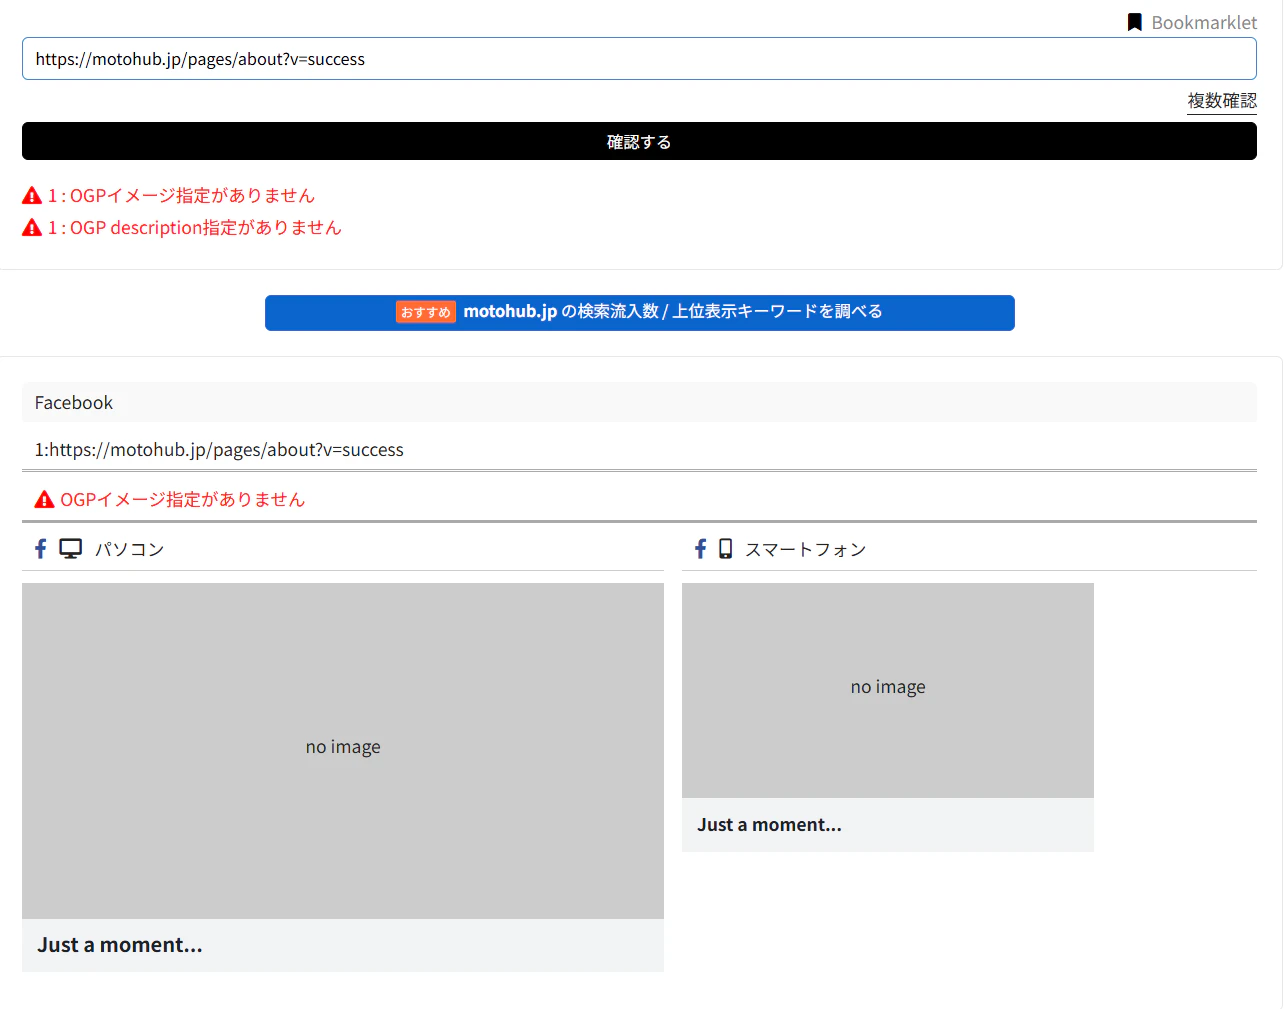Click the orange おすすめ badge
Viewport: 1284px width, 1009px height.
tap(426, 312)
